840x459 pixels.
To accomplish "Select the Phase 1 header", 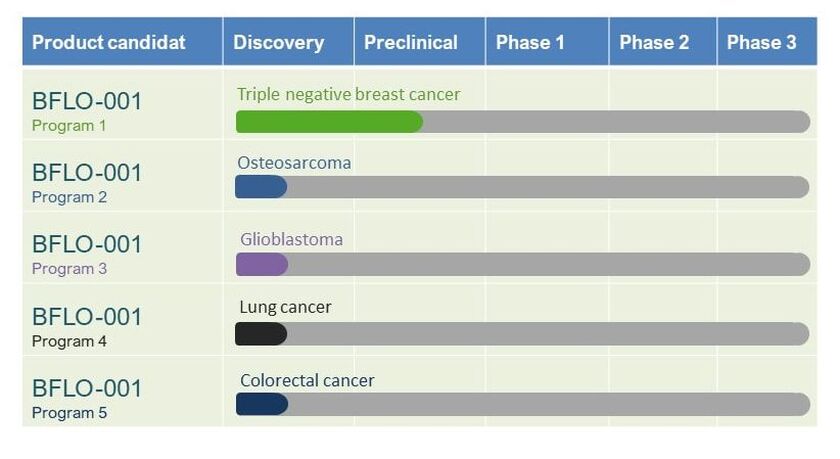I will [x=547, y=42].
